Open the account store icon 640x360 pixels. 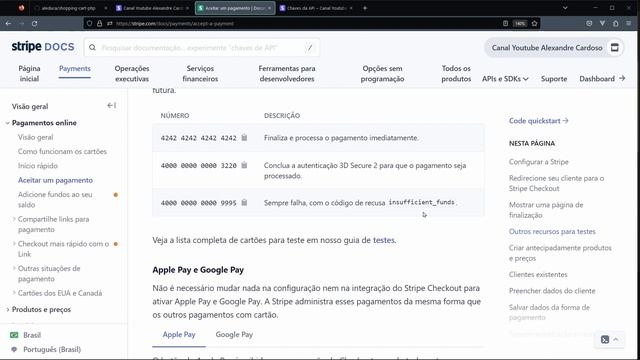614,48
